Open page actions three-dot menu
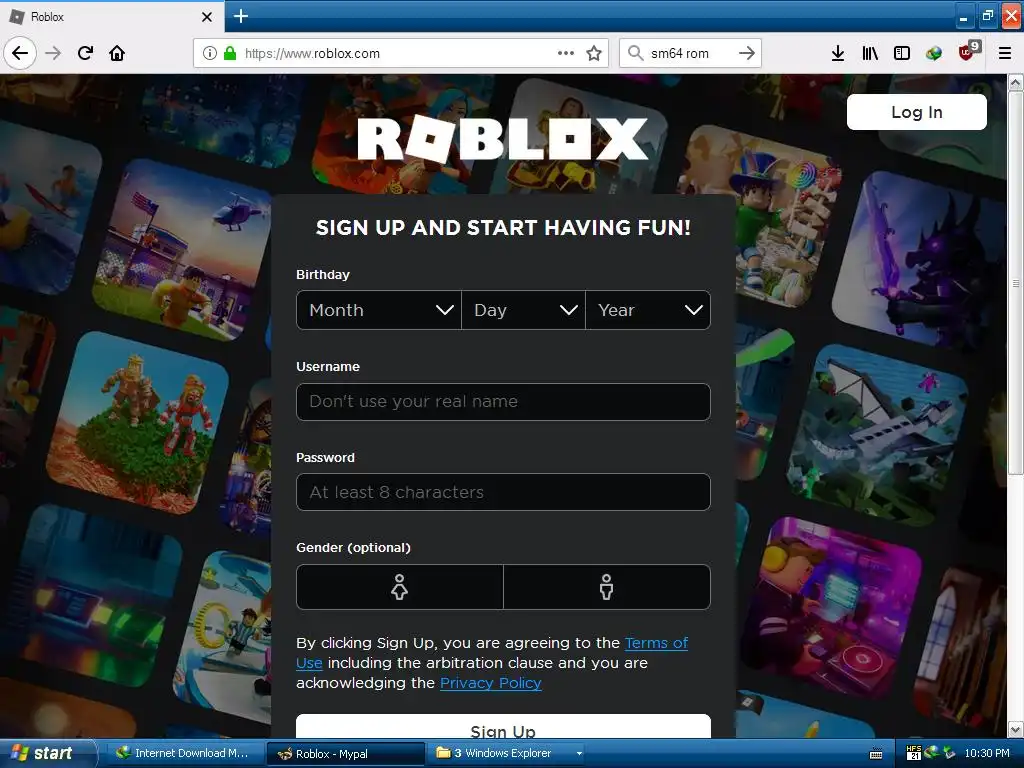Viewport: 1024px width, 768px height. 566,53
